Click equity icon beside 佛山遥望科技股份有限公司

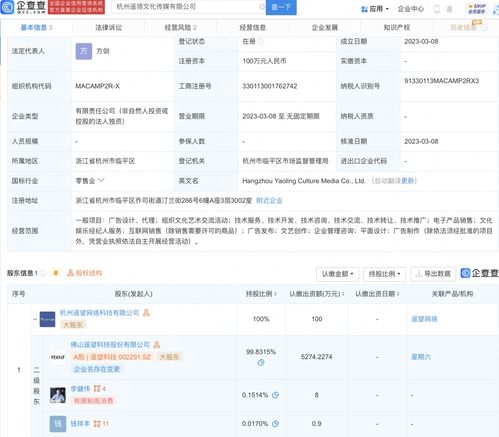point(157,344)
